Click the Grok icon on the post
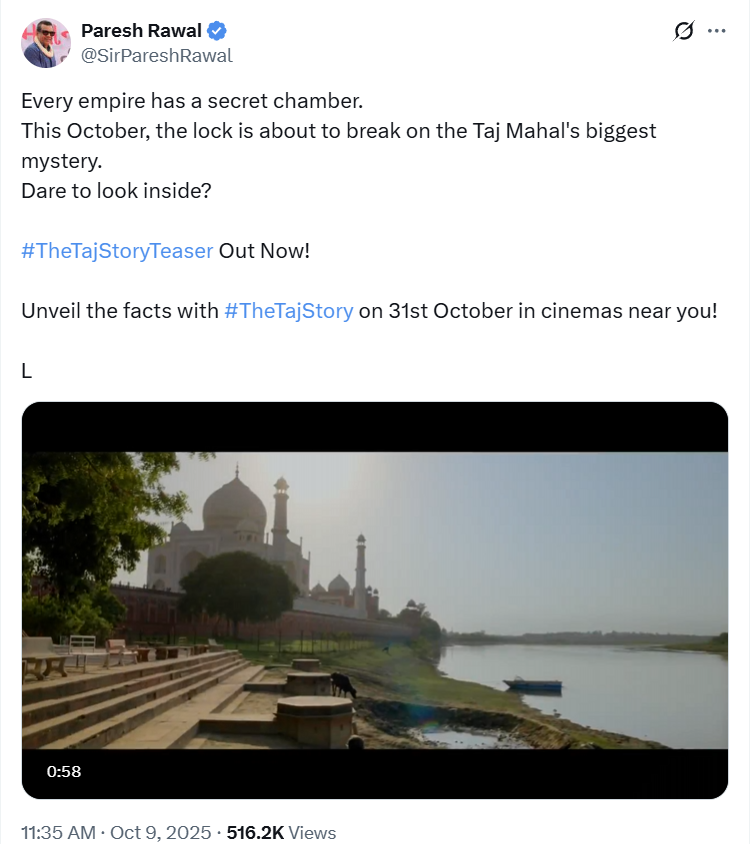This screenshot has width=754, height=844. point(684,31)
